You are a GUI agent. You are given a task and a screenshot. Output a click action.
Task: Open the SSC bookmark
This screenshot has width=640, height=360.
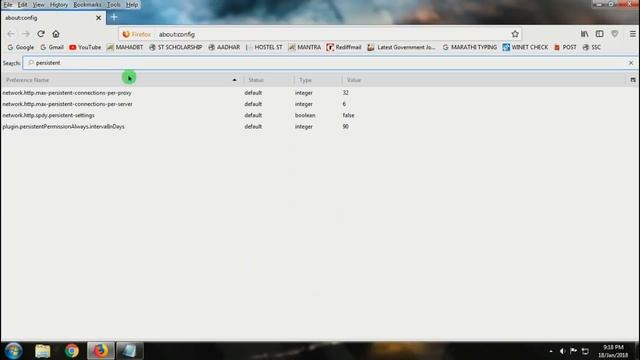click(x=591, y=47)
